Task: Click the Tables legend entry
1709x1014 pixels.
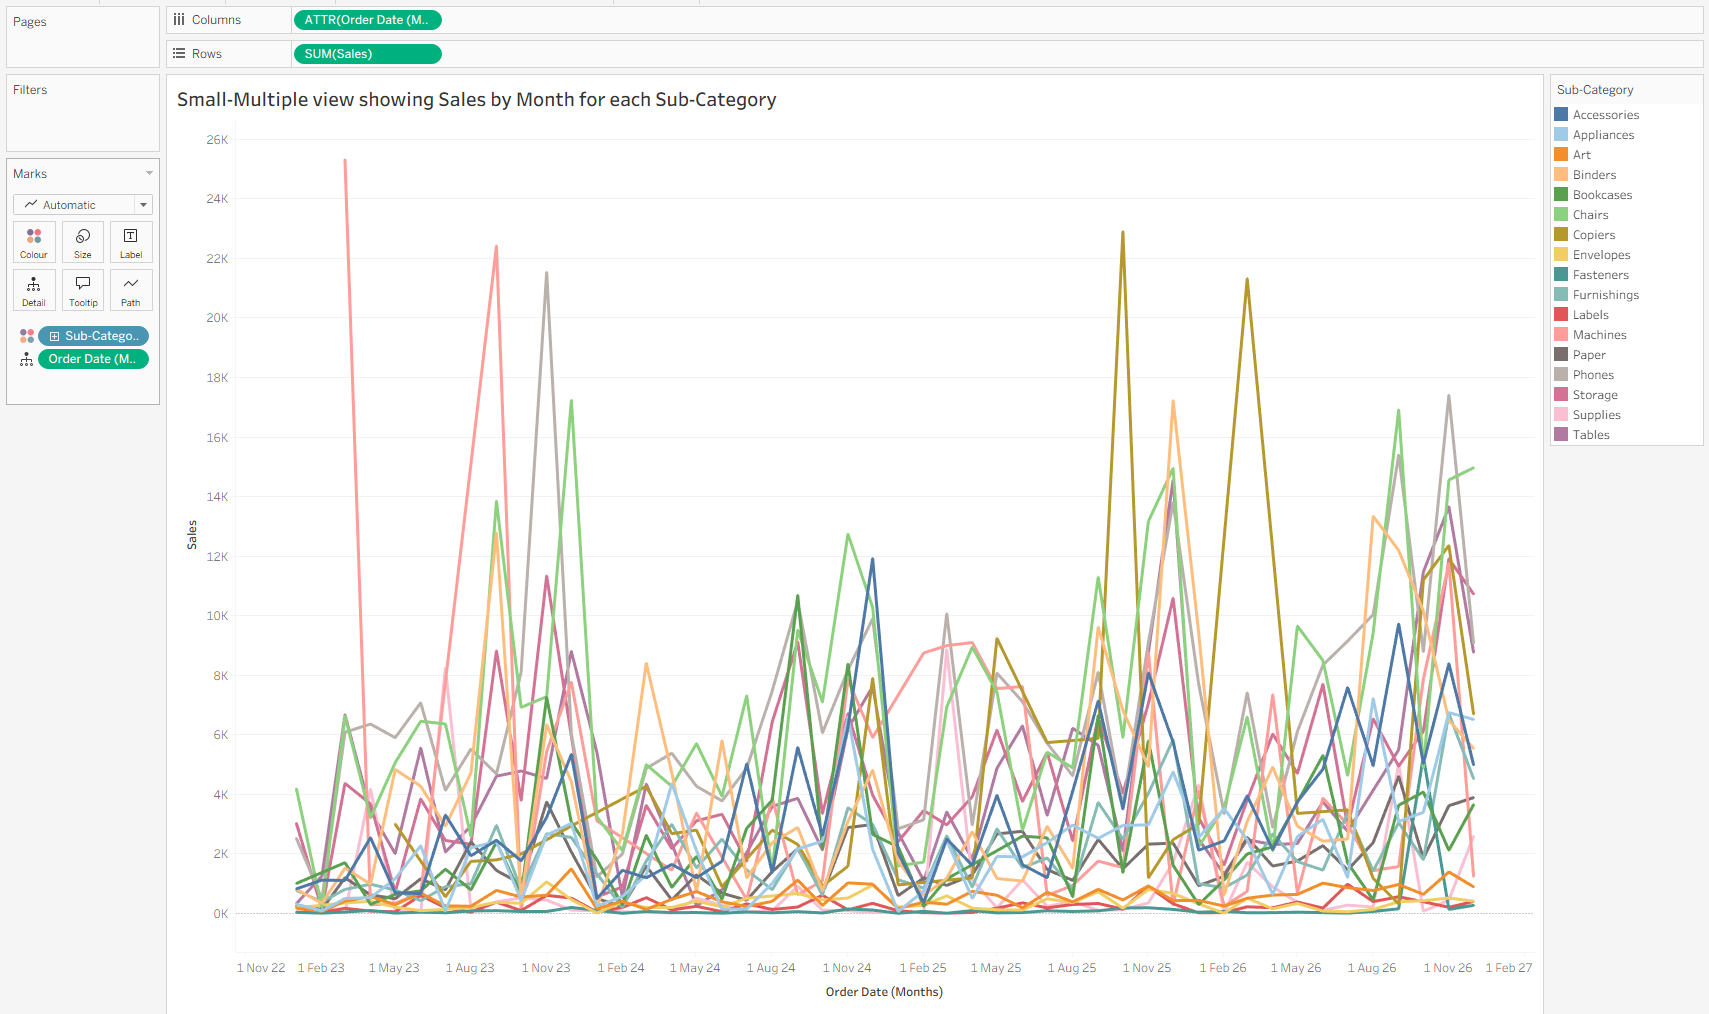Action: [1591, 435]
